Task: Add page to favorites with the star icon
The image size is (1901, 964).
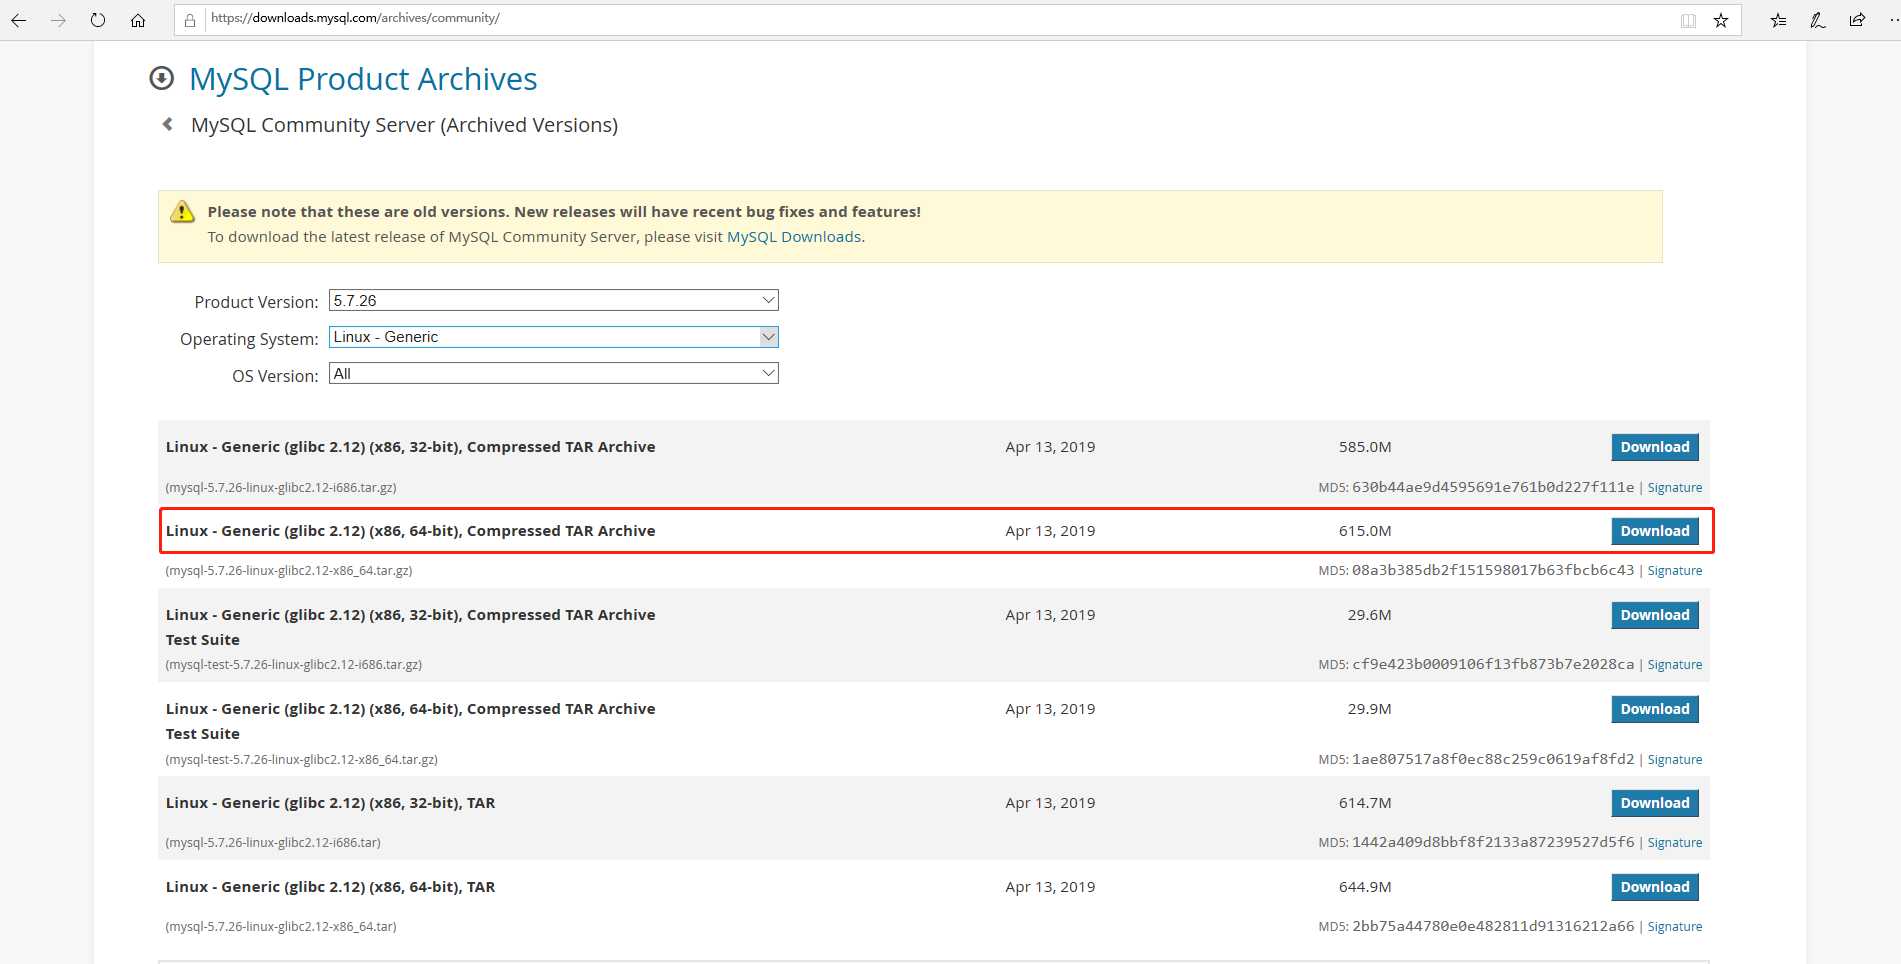Action: (x=1721, y=20)
